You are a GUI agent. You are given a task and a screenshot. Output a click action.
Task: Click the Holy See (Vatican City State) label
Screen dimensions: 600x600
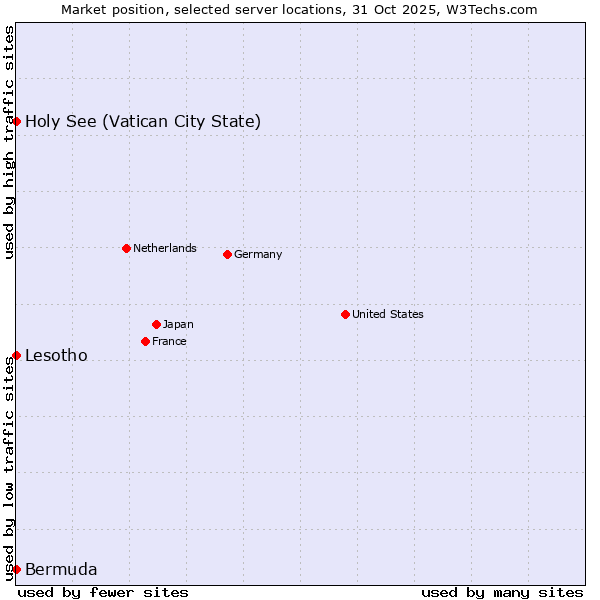(143, 122)
